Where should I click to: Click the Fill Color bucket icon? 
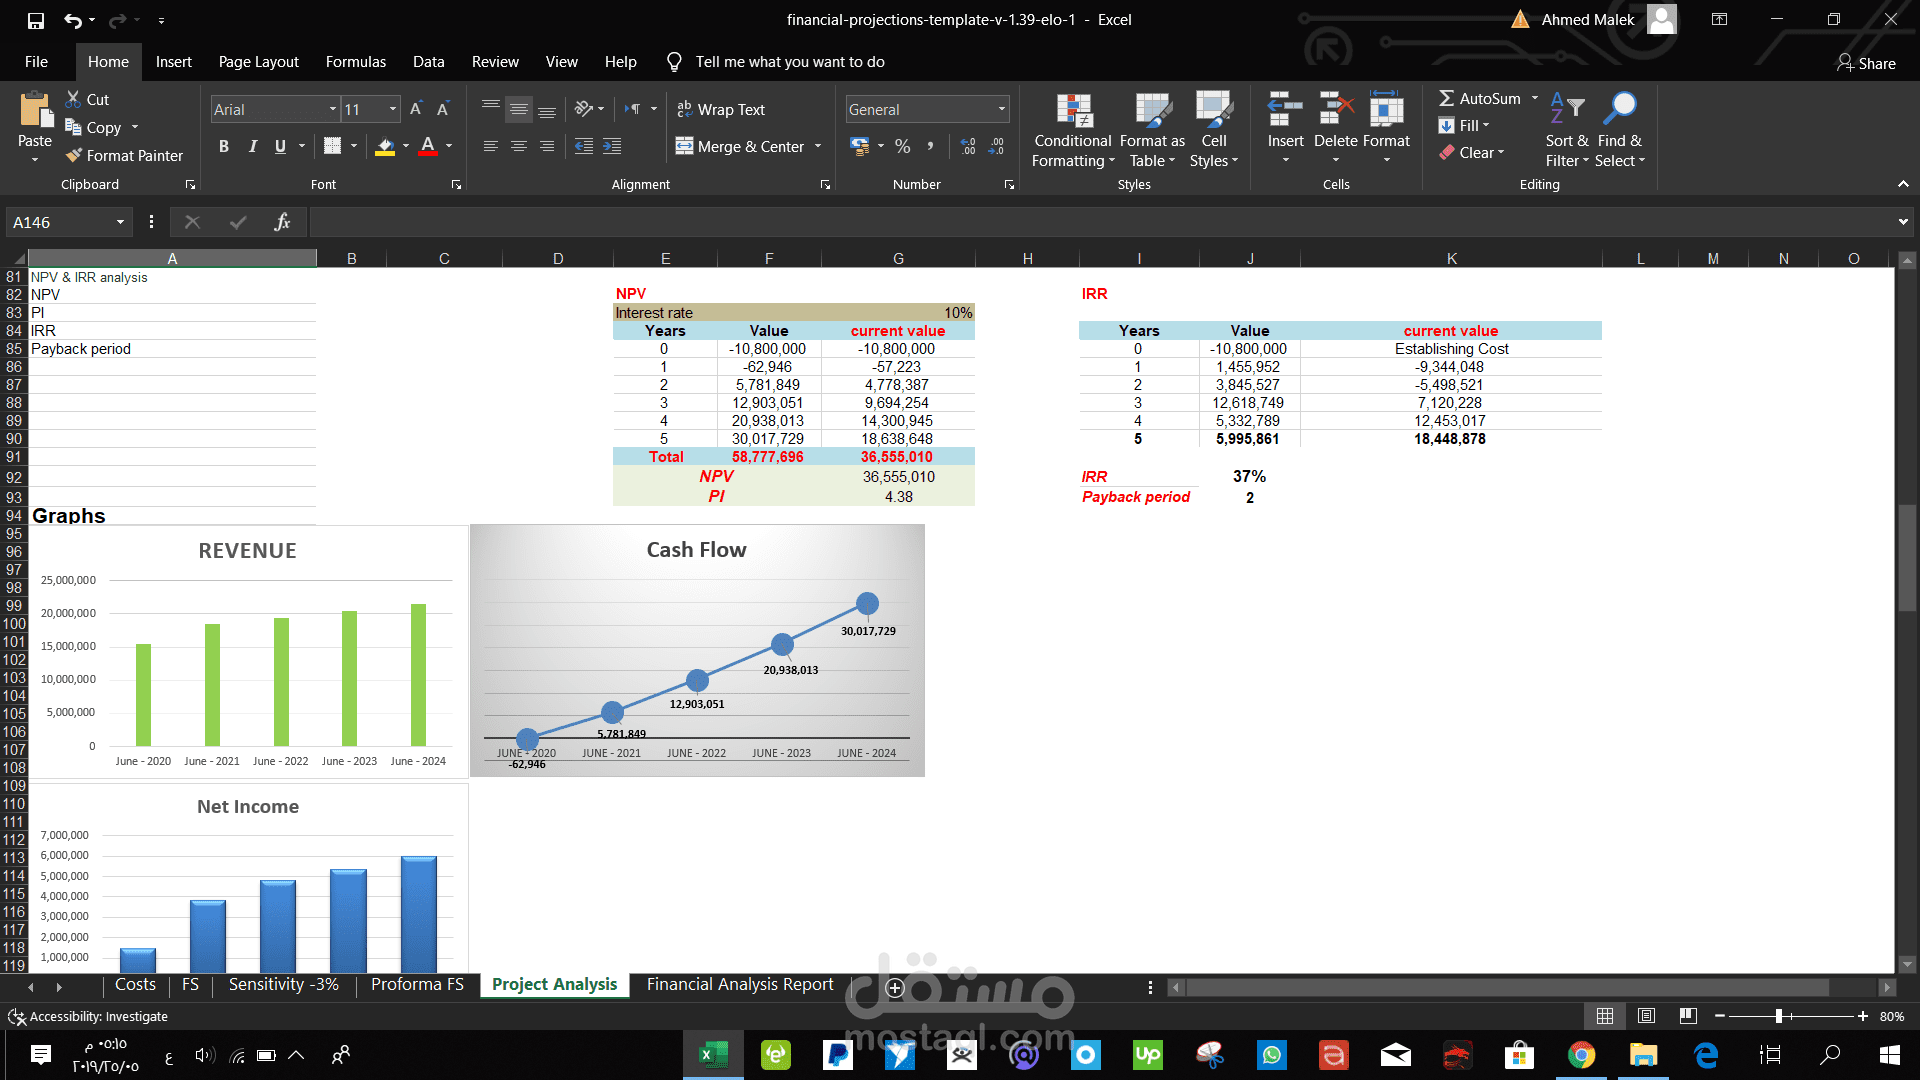tap(385, 146)
